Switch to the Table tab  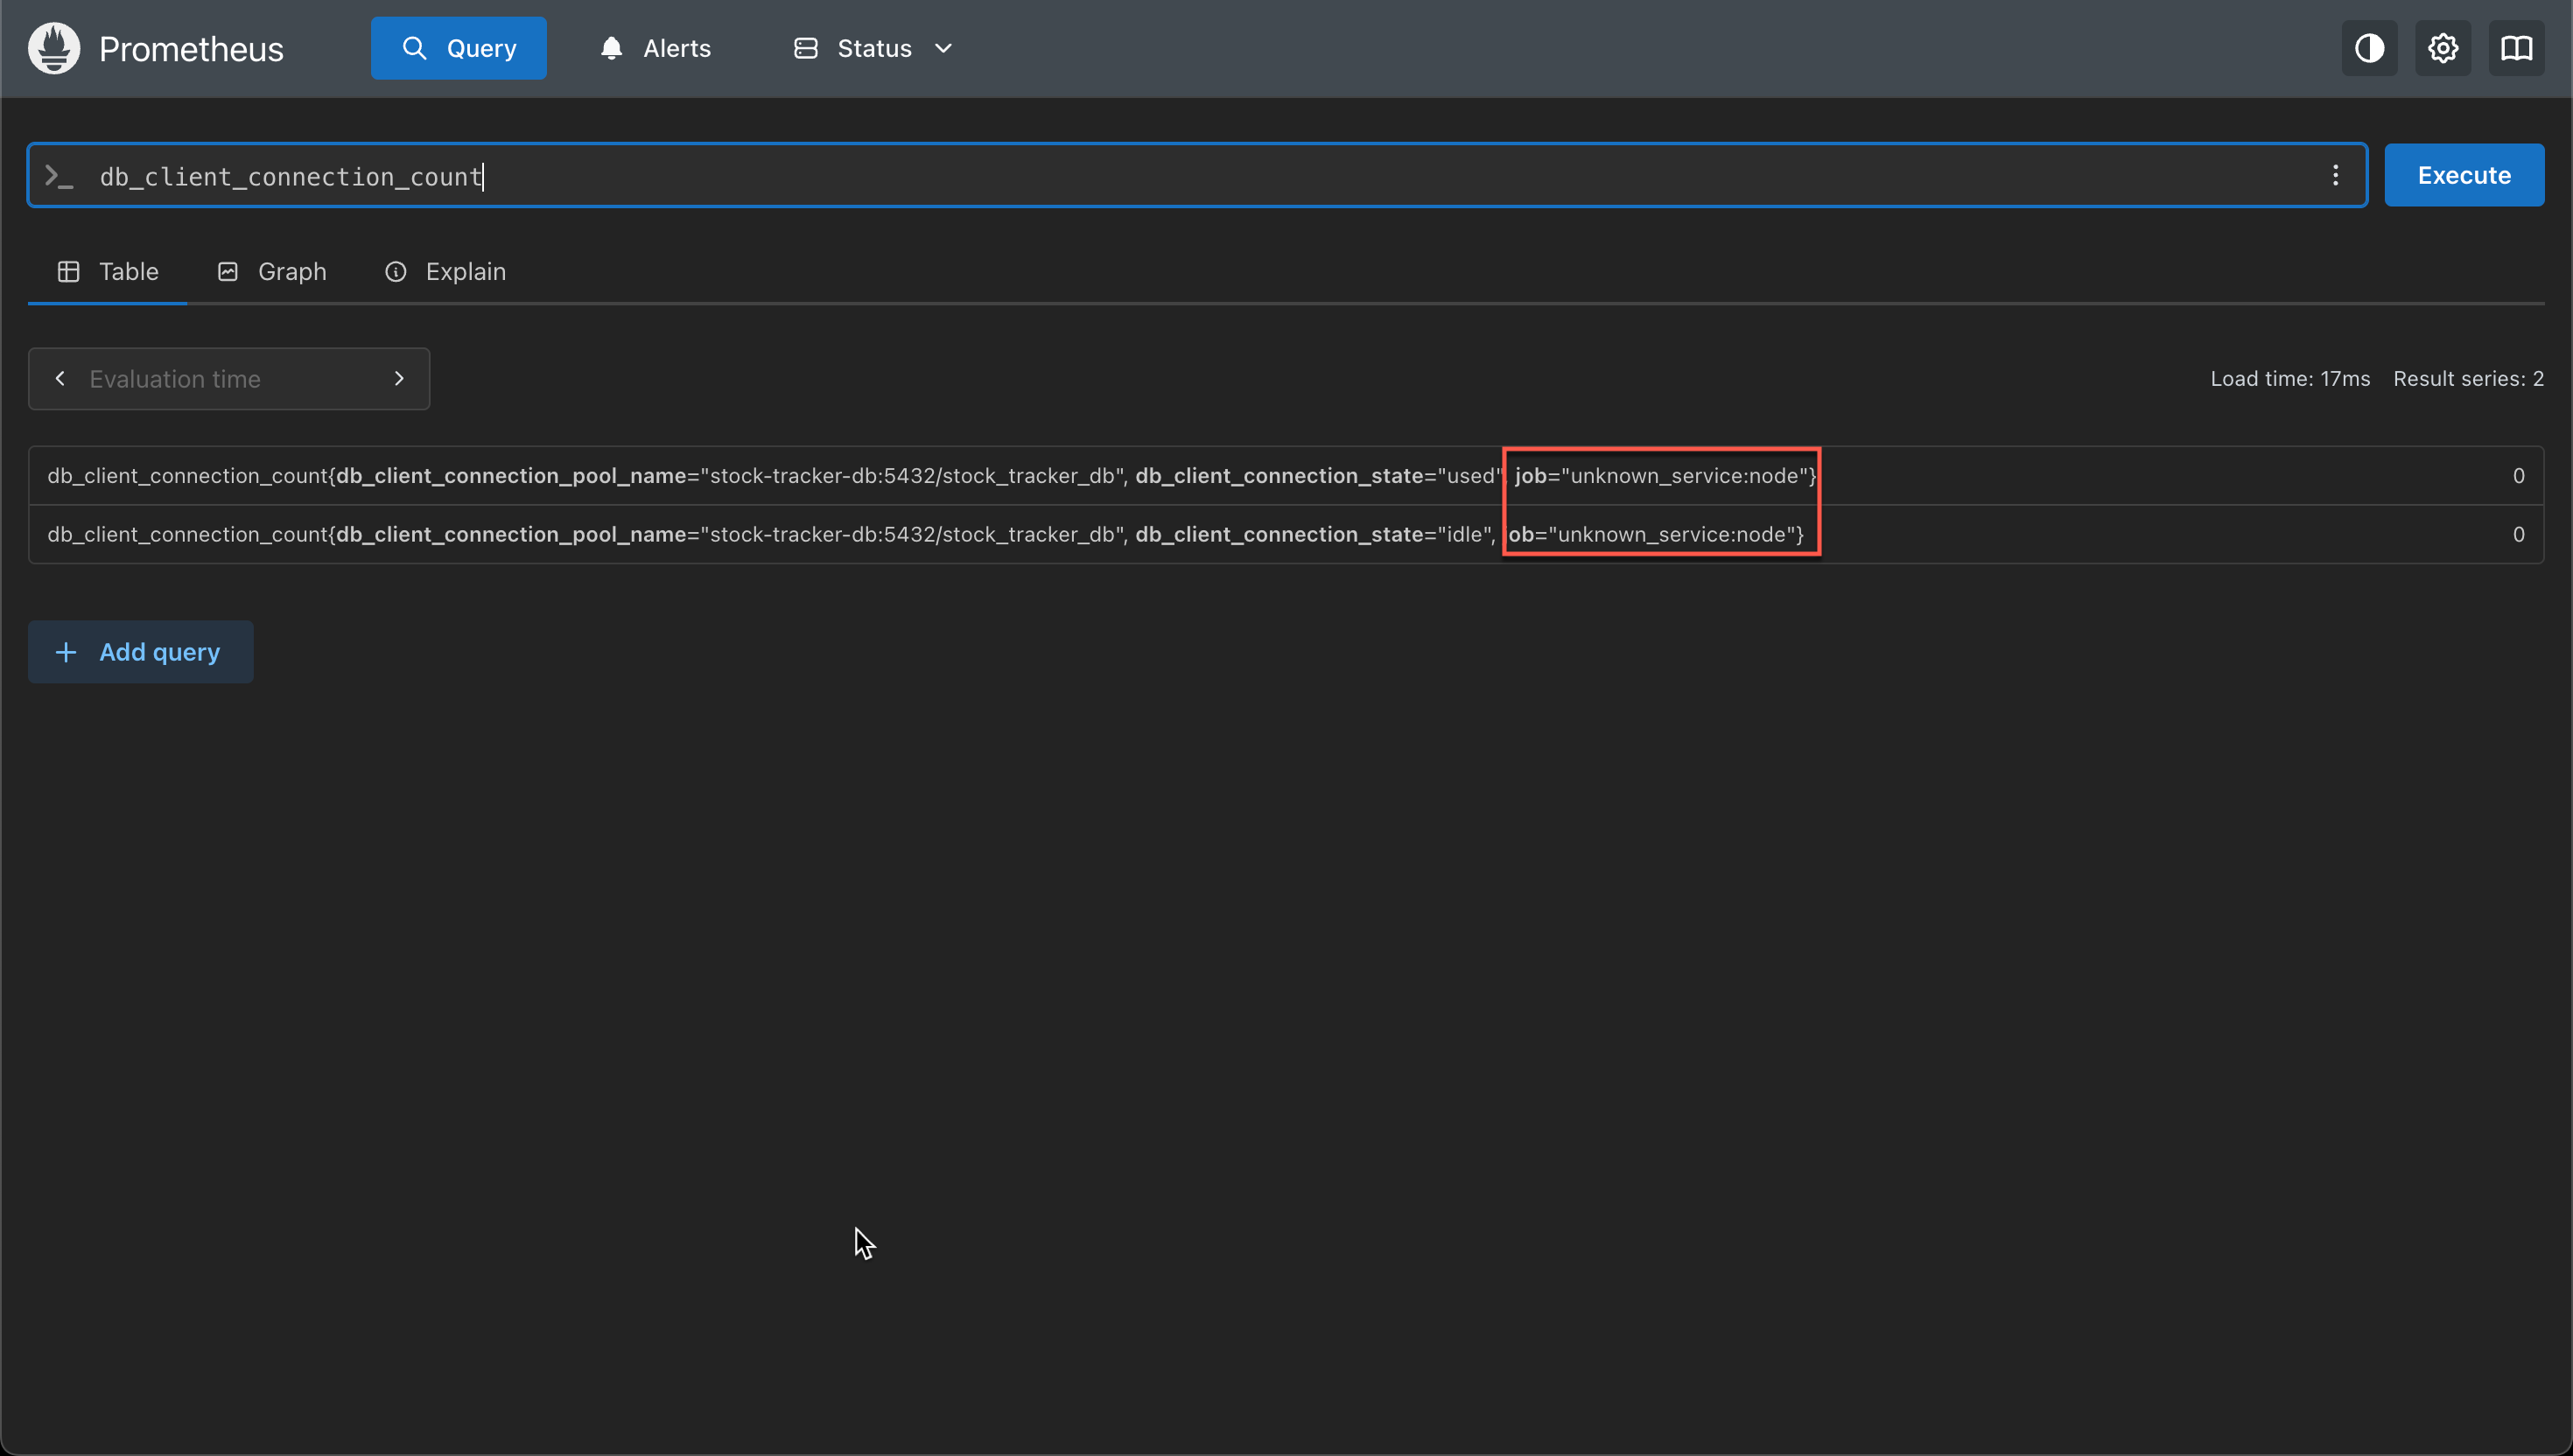(x=108, y=272)
